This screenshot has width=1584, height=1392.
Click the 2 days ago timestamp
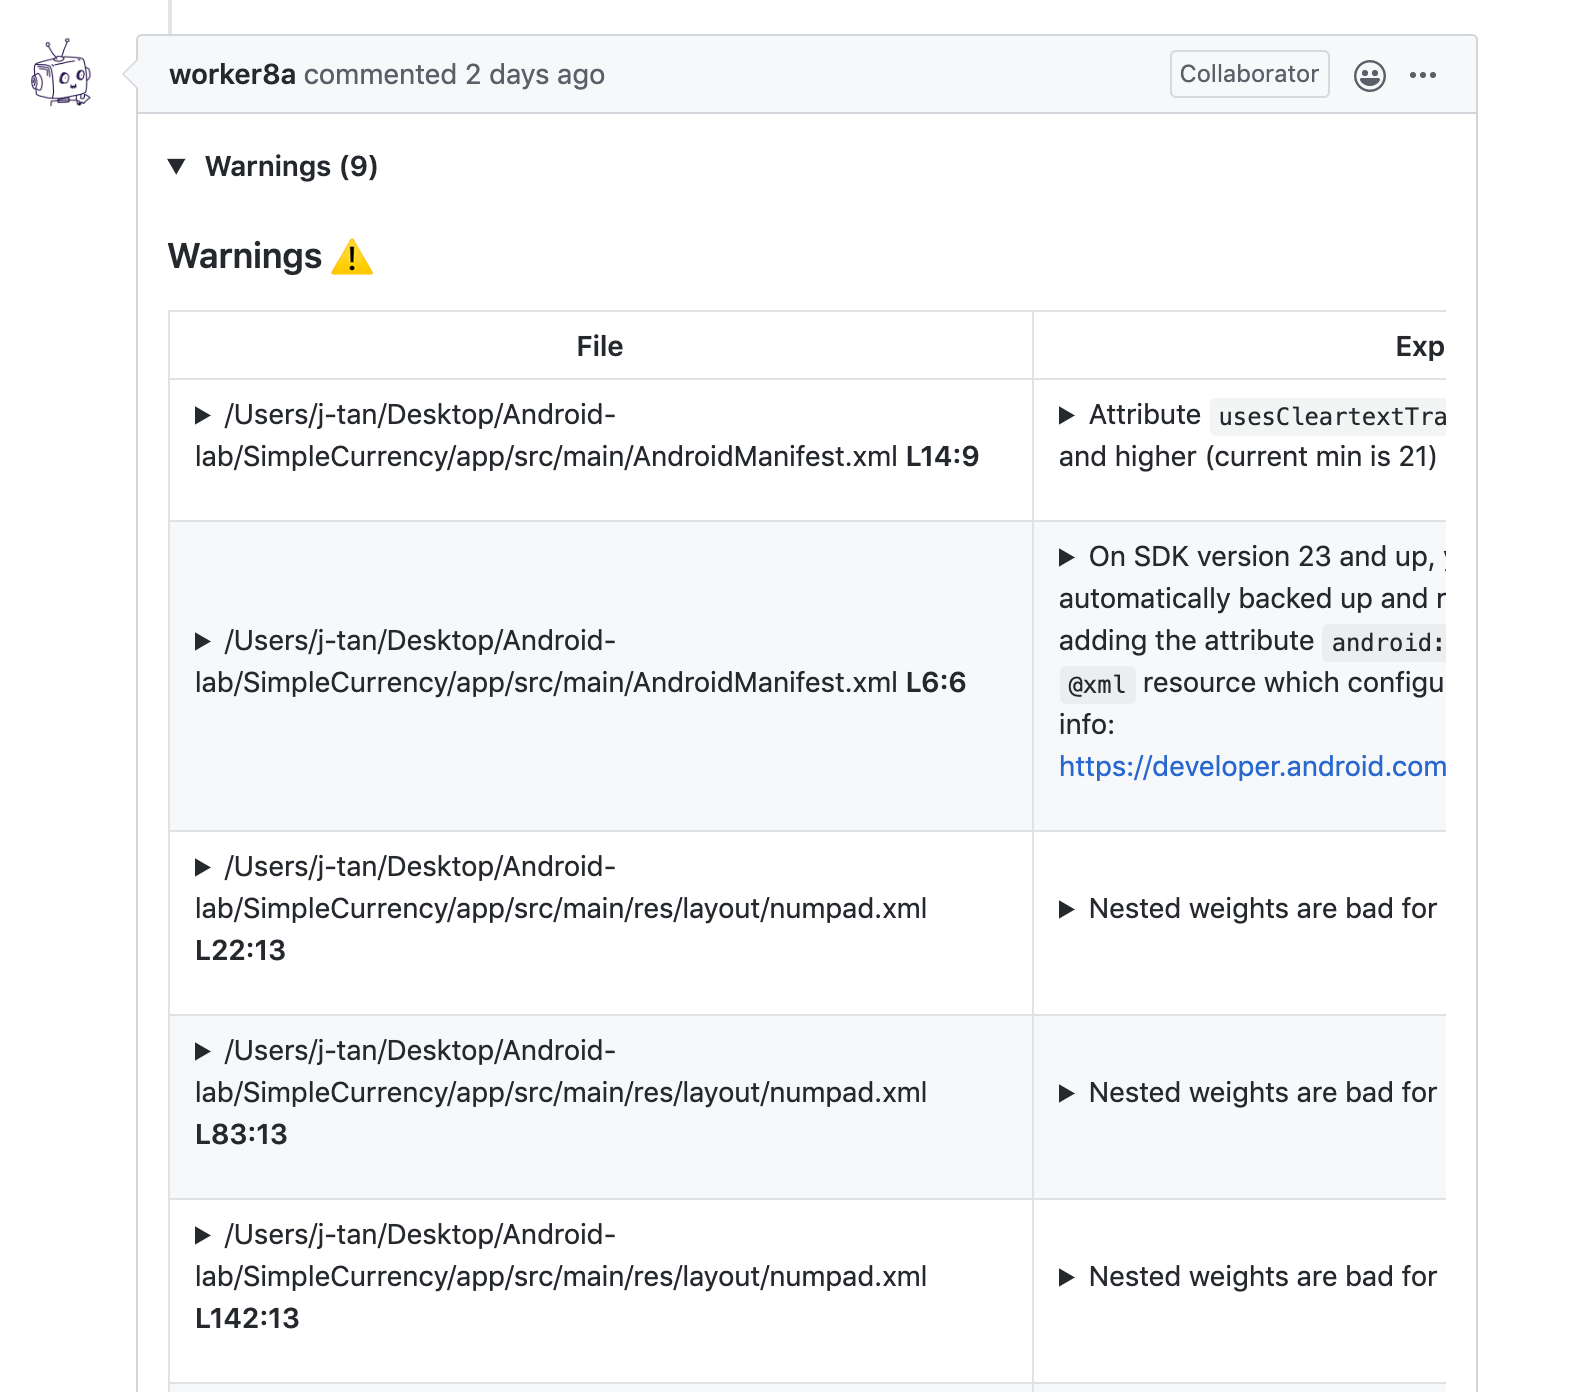point(534,74)
